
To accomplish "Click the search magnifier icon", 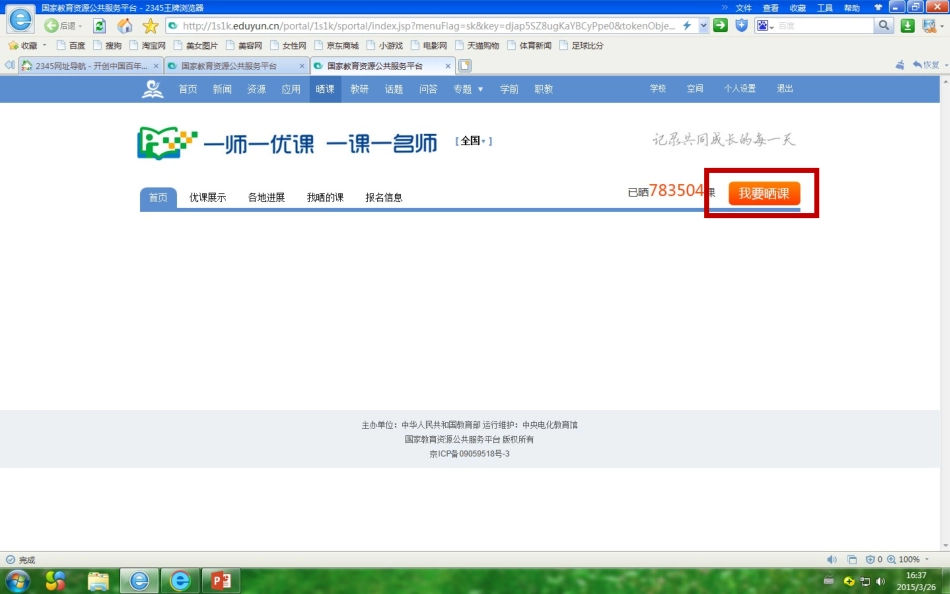I will click(884, 26).
